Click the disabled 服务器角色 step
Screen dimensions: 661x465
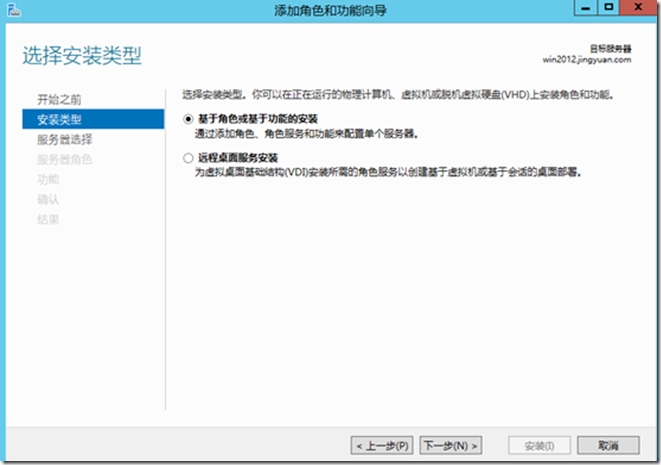[64, 159]
